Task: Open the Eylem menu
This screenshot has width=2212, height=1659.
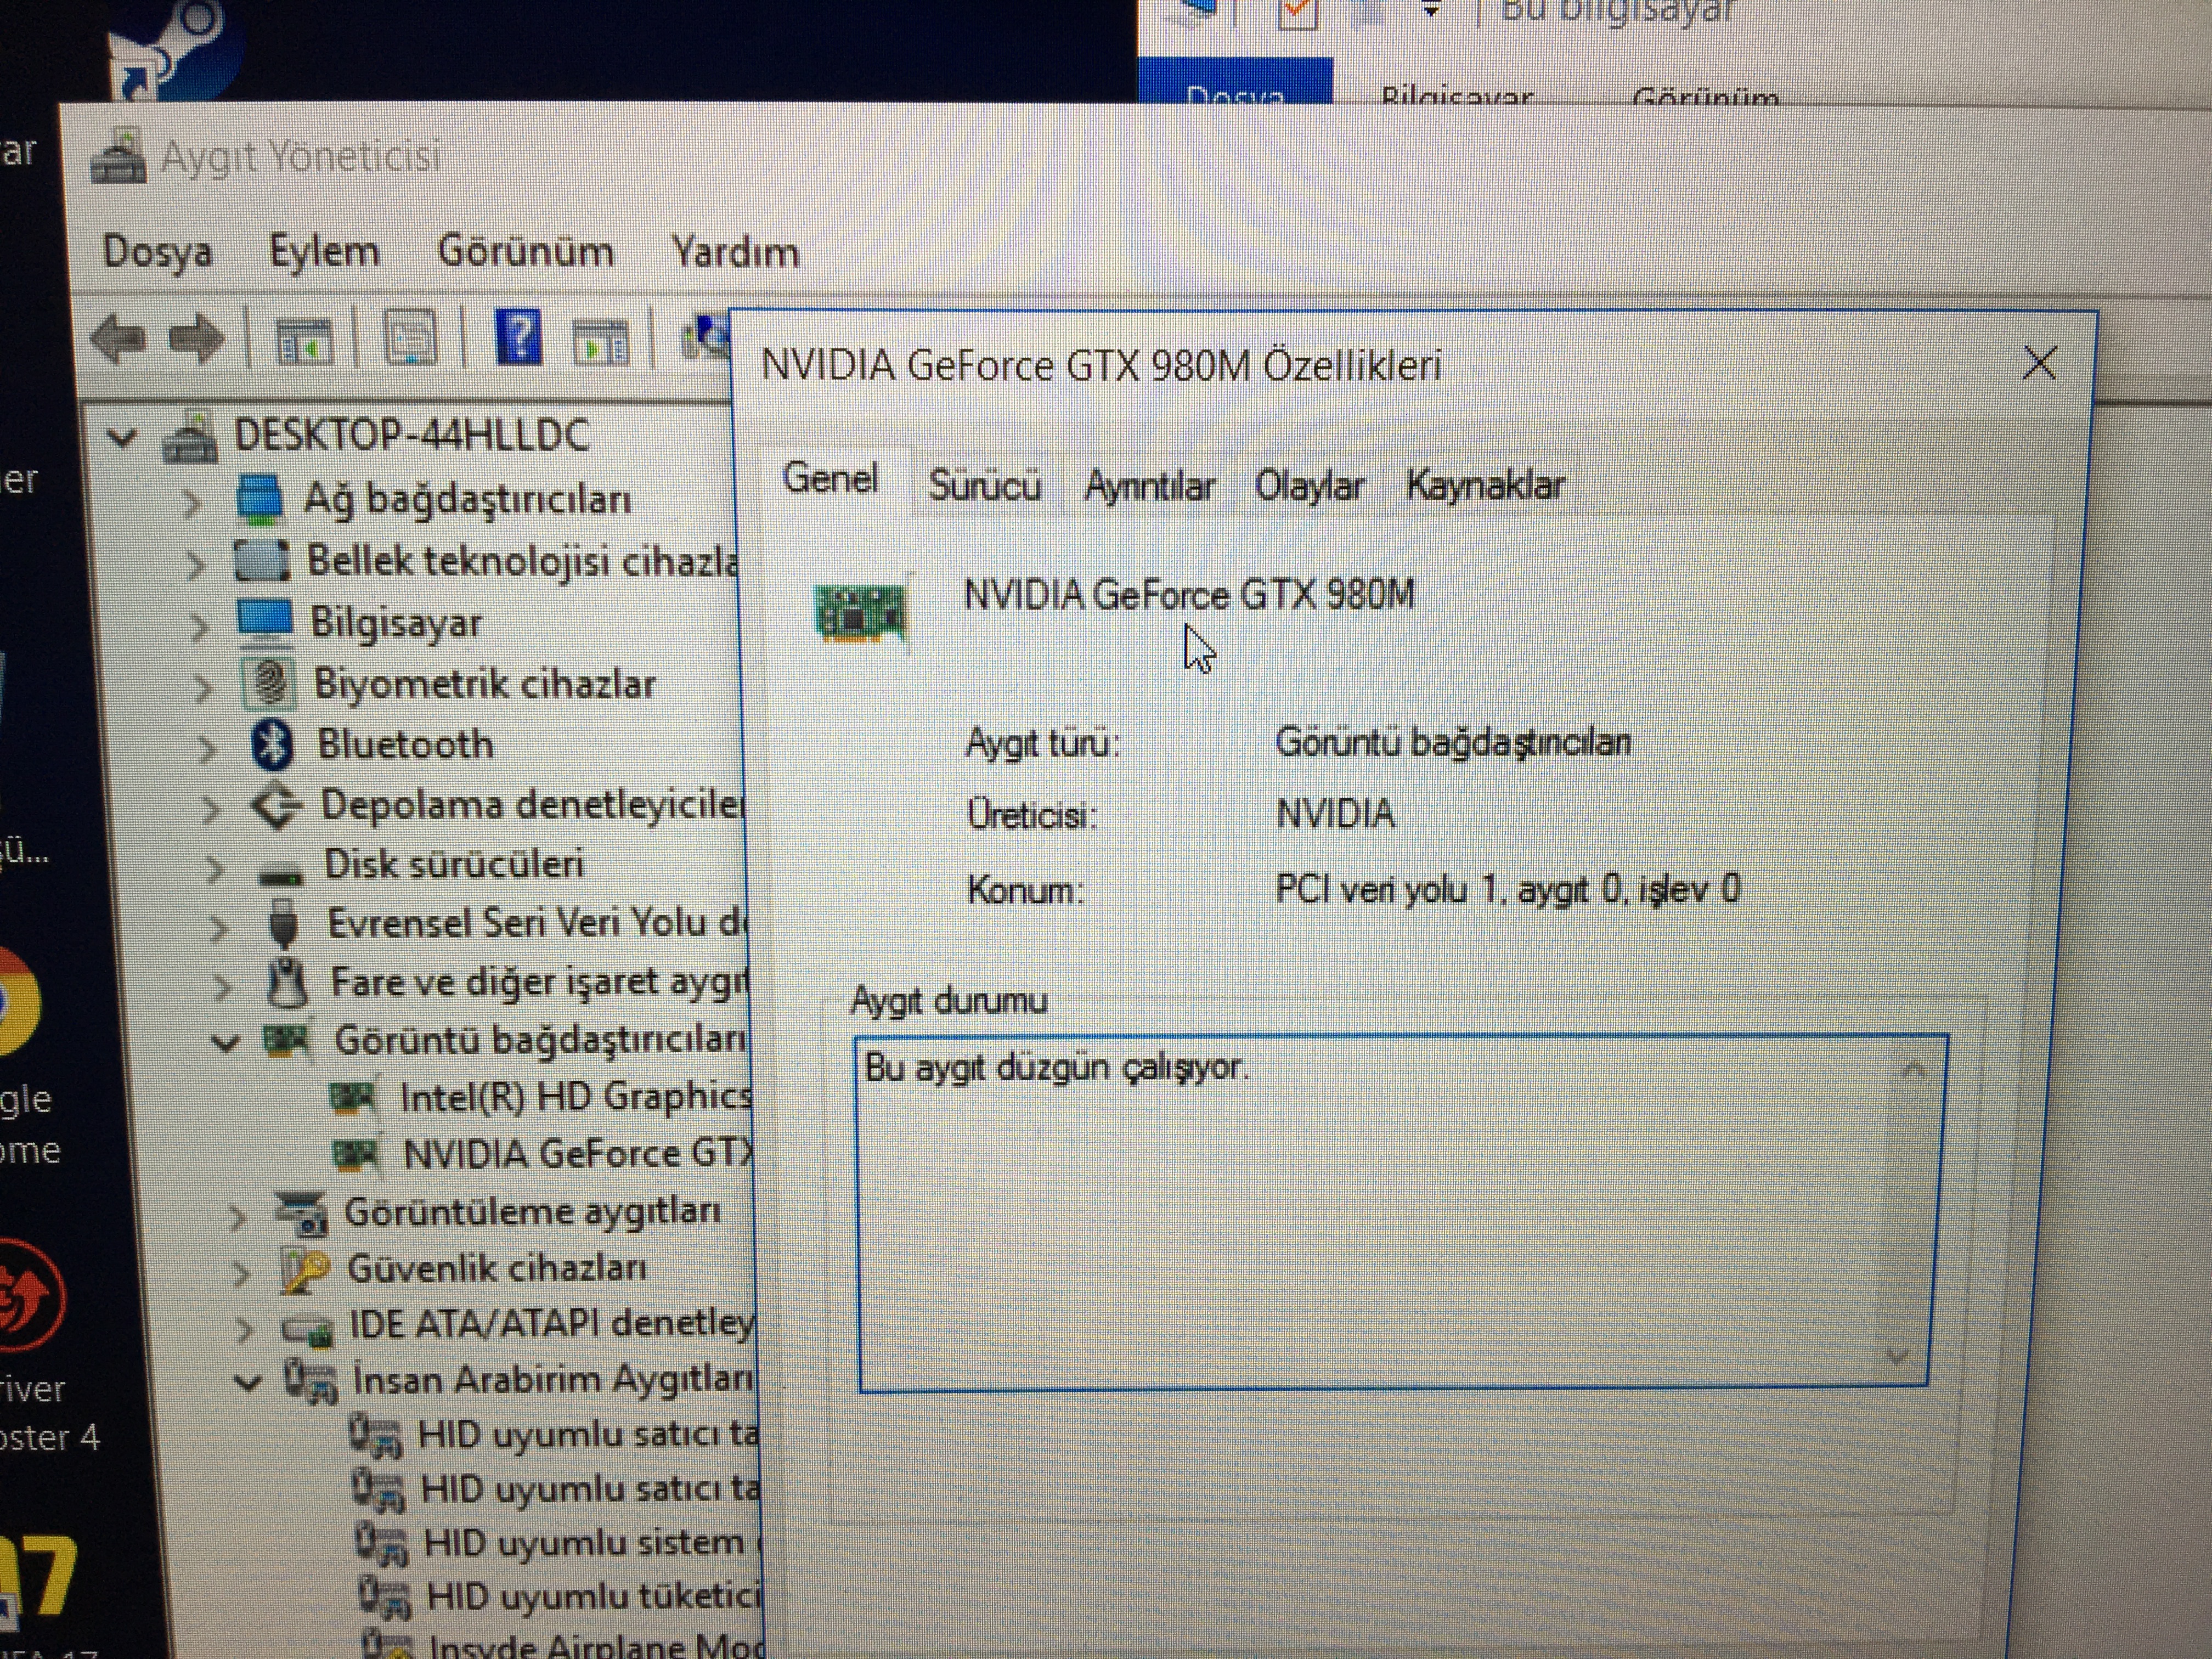Action: (324, 252)
